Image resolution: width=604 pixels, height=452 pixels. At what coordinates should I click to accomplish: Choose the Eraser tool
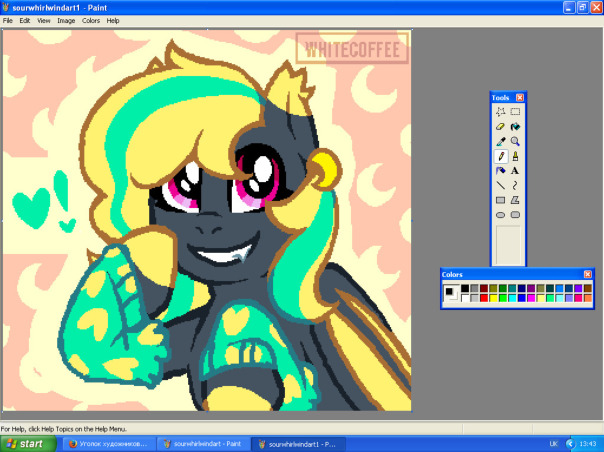click(x=500, y=126)
